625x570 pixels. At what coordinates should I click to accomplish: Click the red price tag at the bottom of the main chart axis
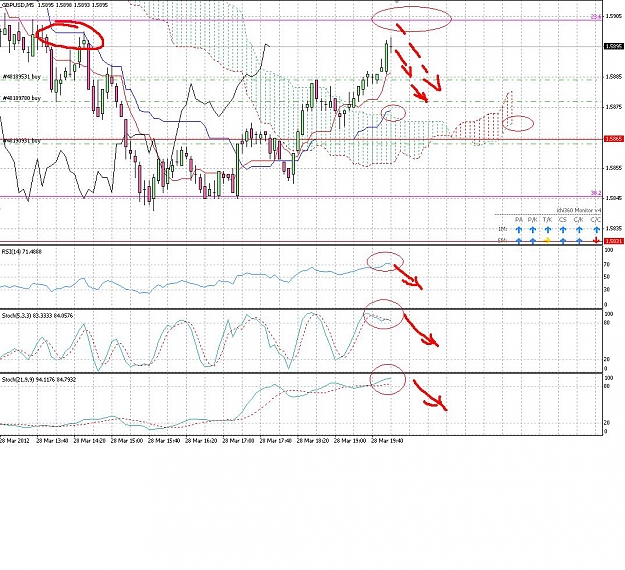[x=614, y=241]
